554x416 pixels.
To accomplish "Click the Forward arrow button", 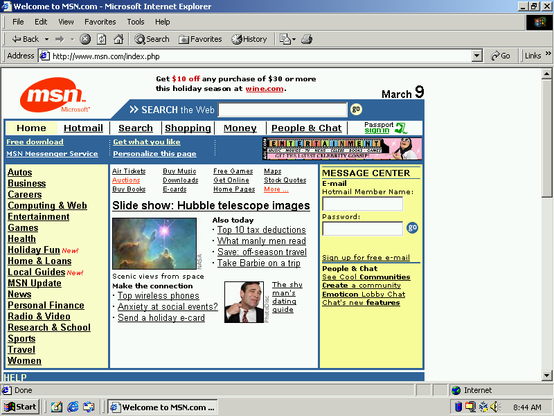I will click(59, 39).
